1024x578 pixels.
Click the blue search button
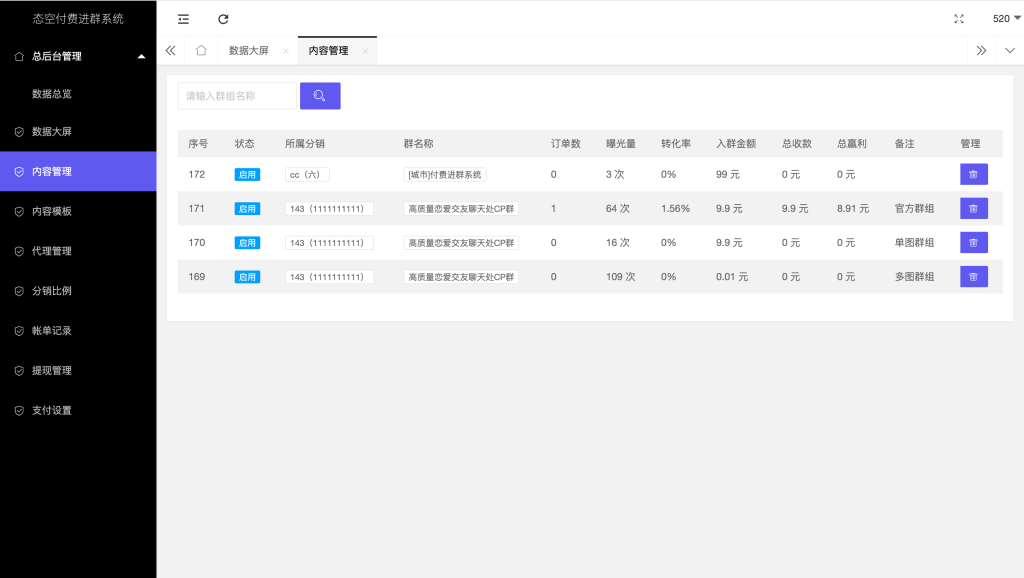[x=319, y=95]
